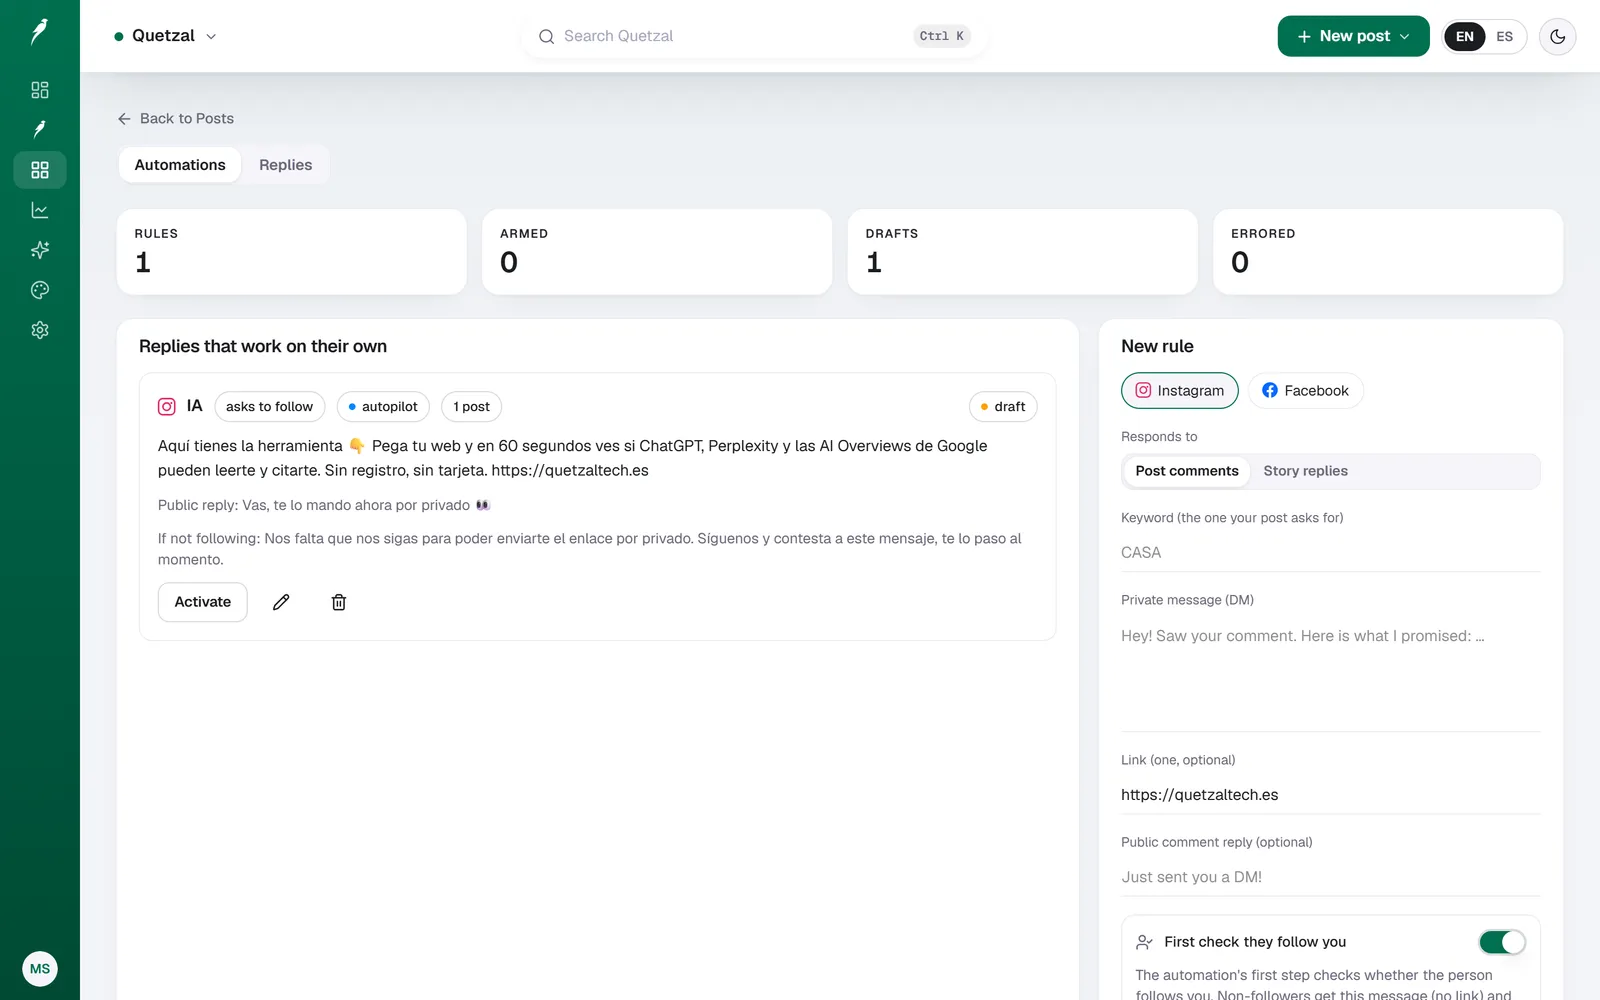
Task: Click the 1 post tag
Action: 471,407
